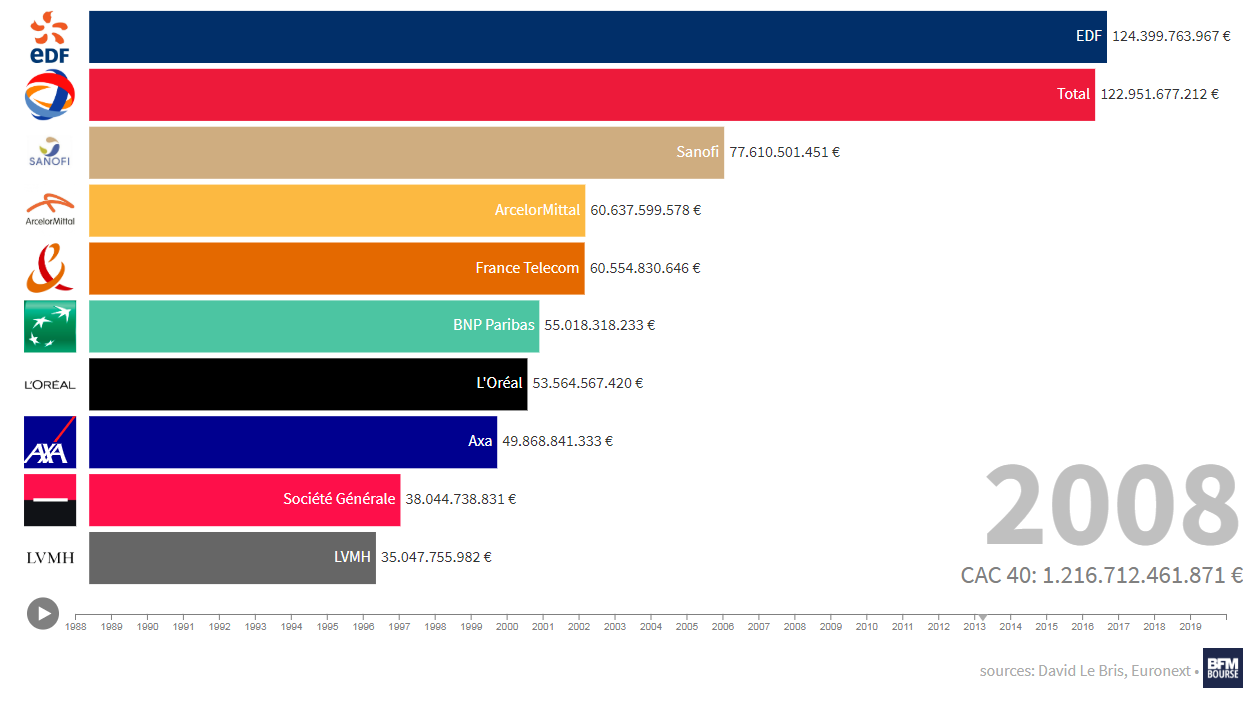
Task: Jump to 1998 on the timeline
Action: [435, 626]
